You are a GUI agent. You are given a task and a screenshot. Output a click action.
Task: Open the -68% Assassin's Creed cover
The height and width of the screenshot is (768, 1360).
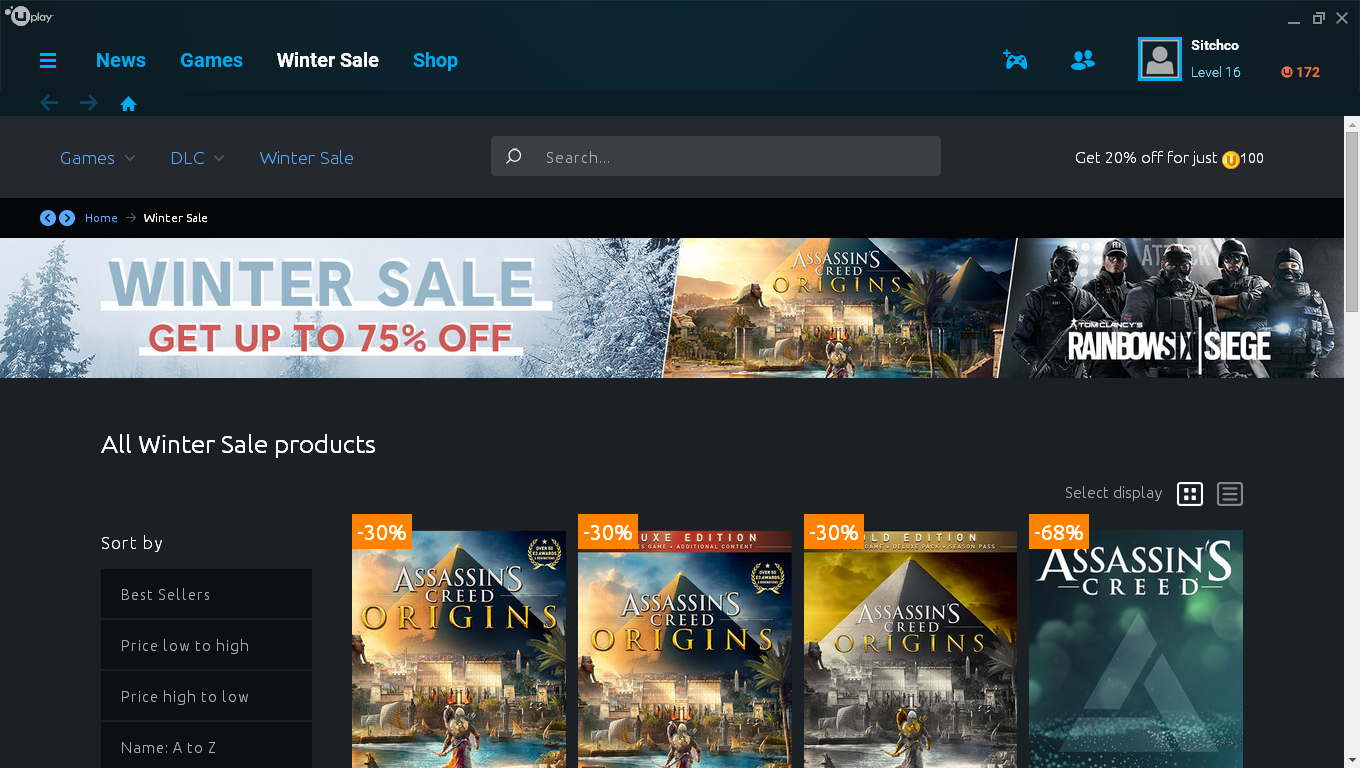1136,649
